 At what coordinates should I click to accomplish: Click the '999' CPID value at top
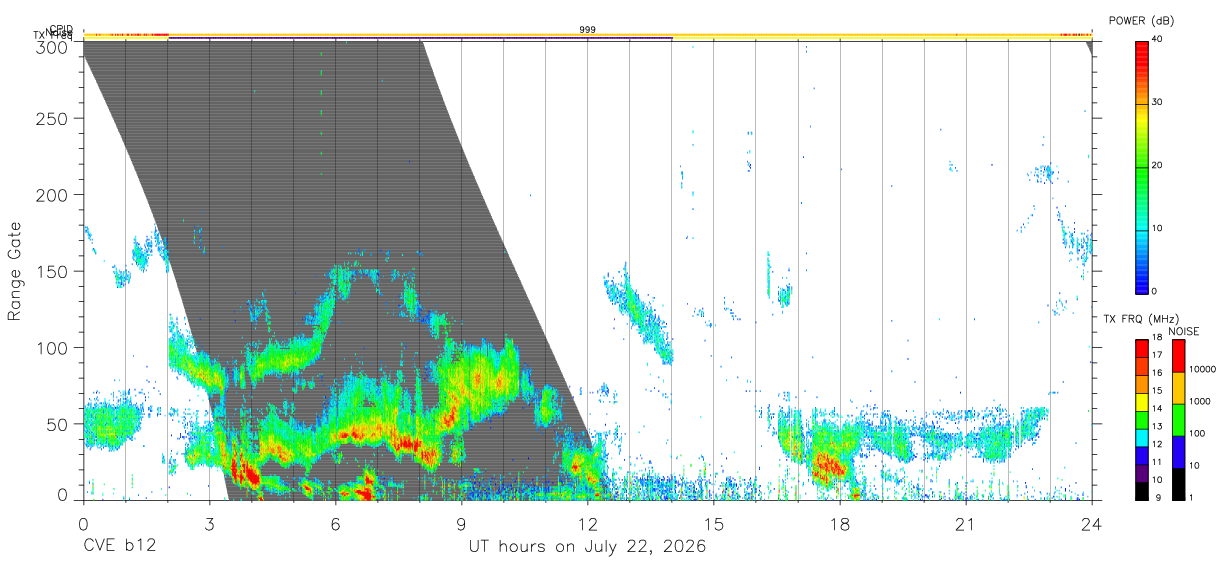click(x=588, y=30)
